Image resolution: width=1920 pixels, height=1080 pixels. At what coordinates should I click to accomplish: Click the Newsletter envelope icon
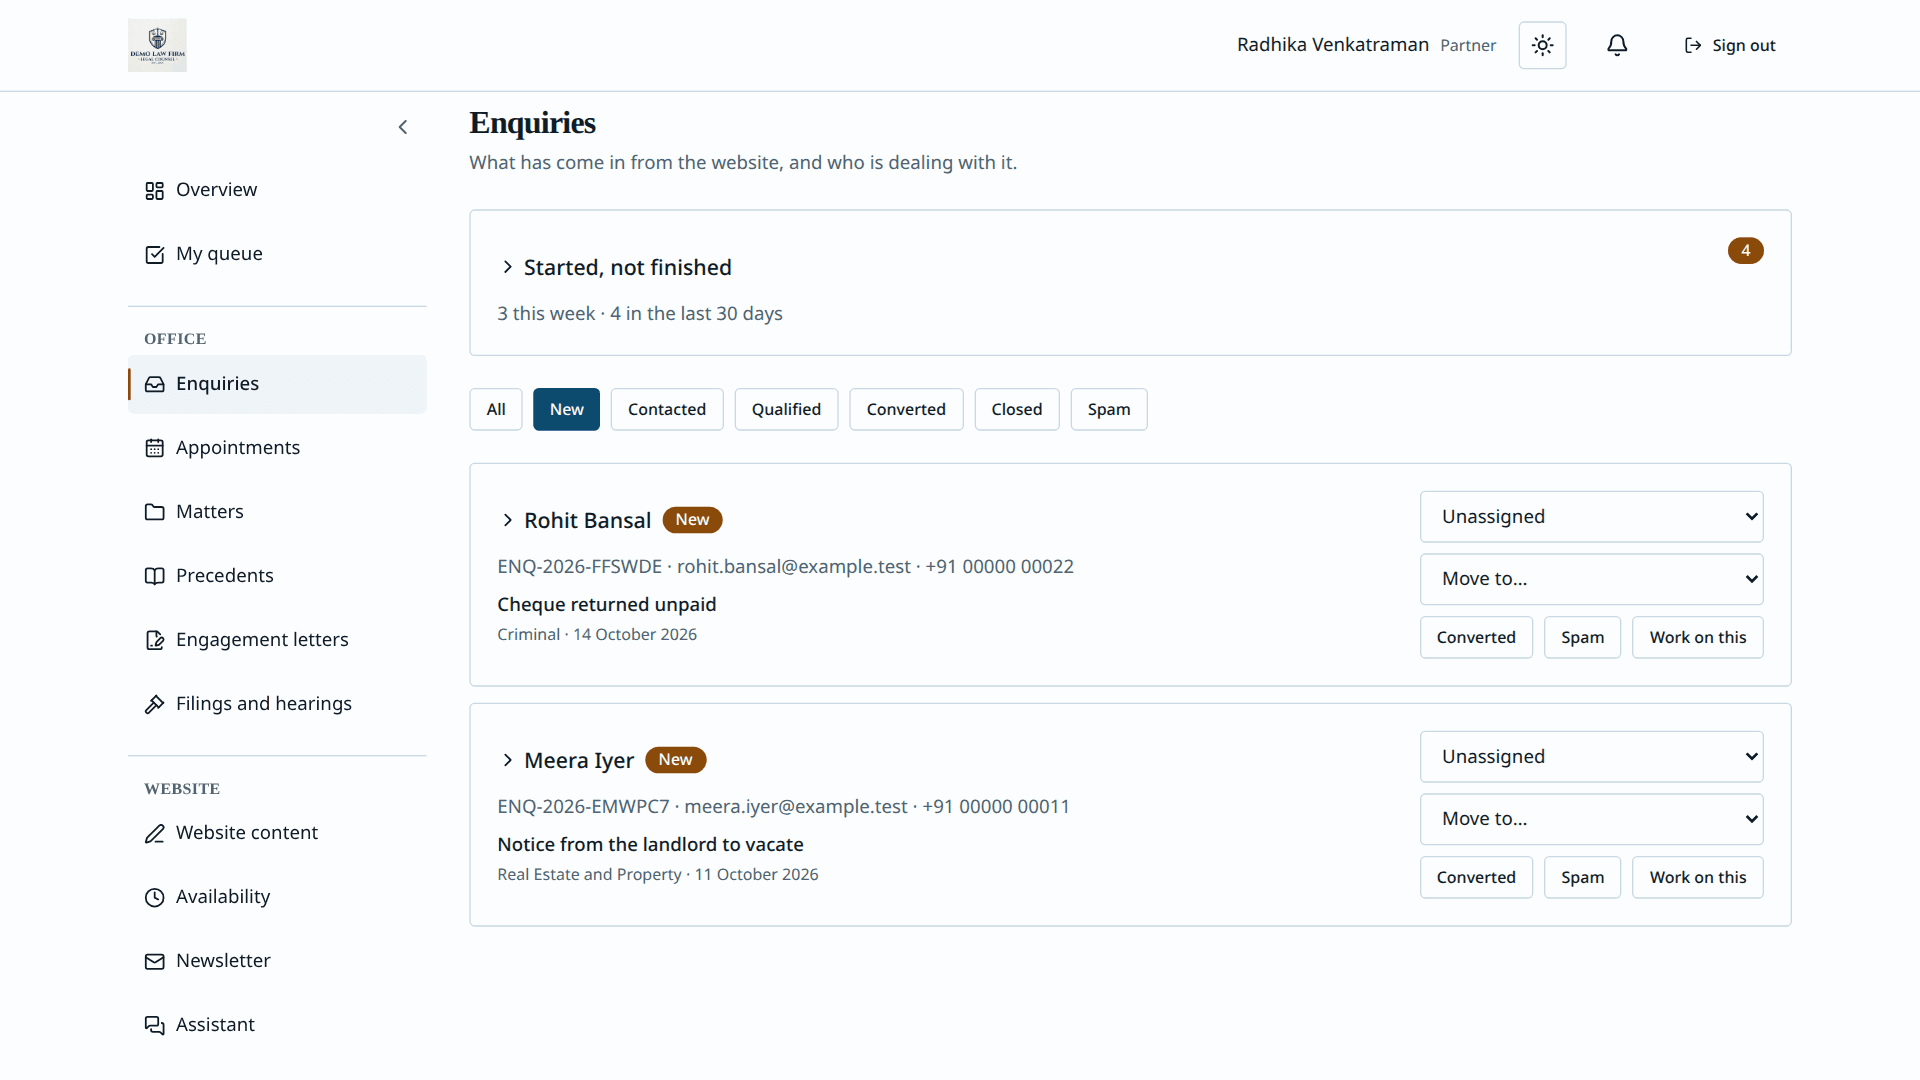[x=154, y=961]
